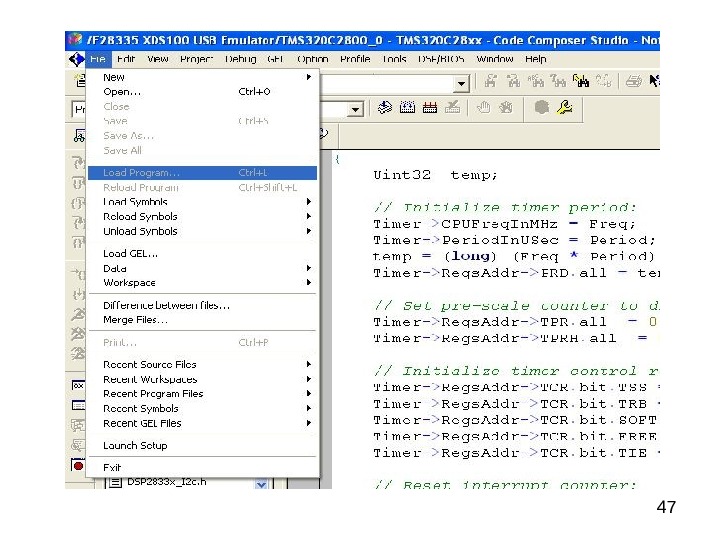Expand the Load Symbols submenu arrow

(309, 202)
